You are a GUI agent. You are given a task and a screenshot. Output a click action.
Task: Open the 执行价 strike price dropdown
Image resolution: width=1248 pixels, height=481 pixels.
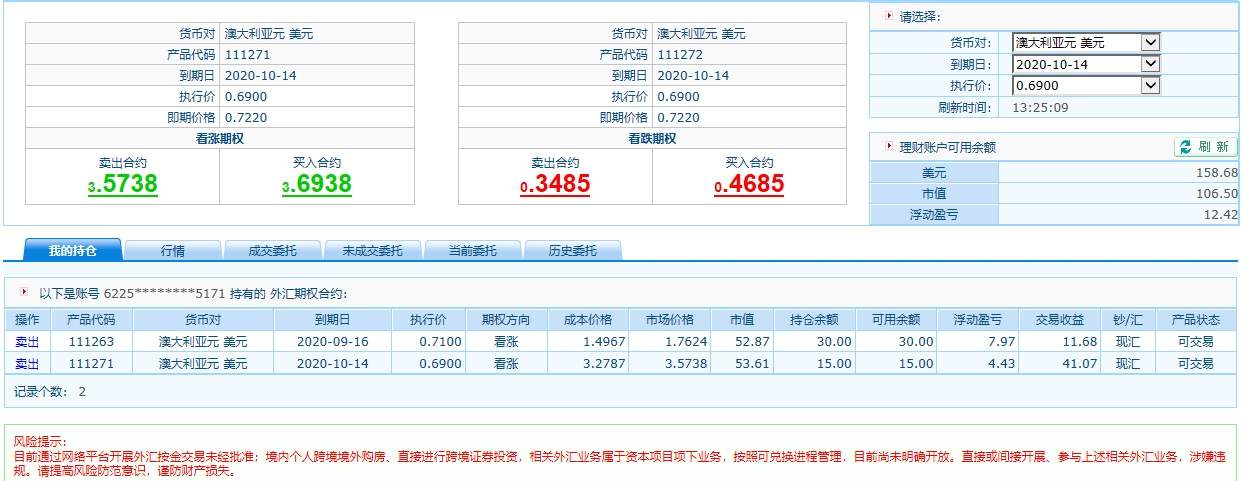[x=1086, y=86]
